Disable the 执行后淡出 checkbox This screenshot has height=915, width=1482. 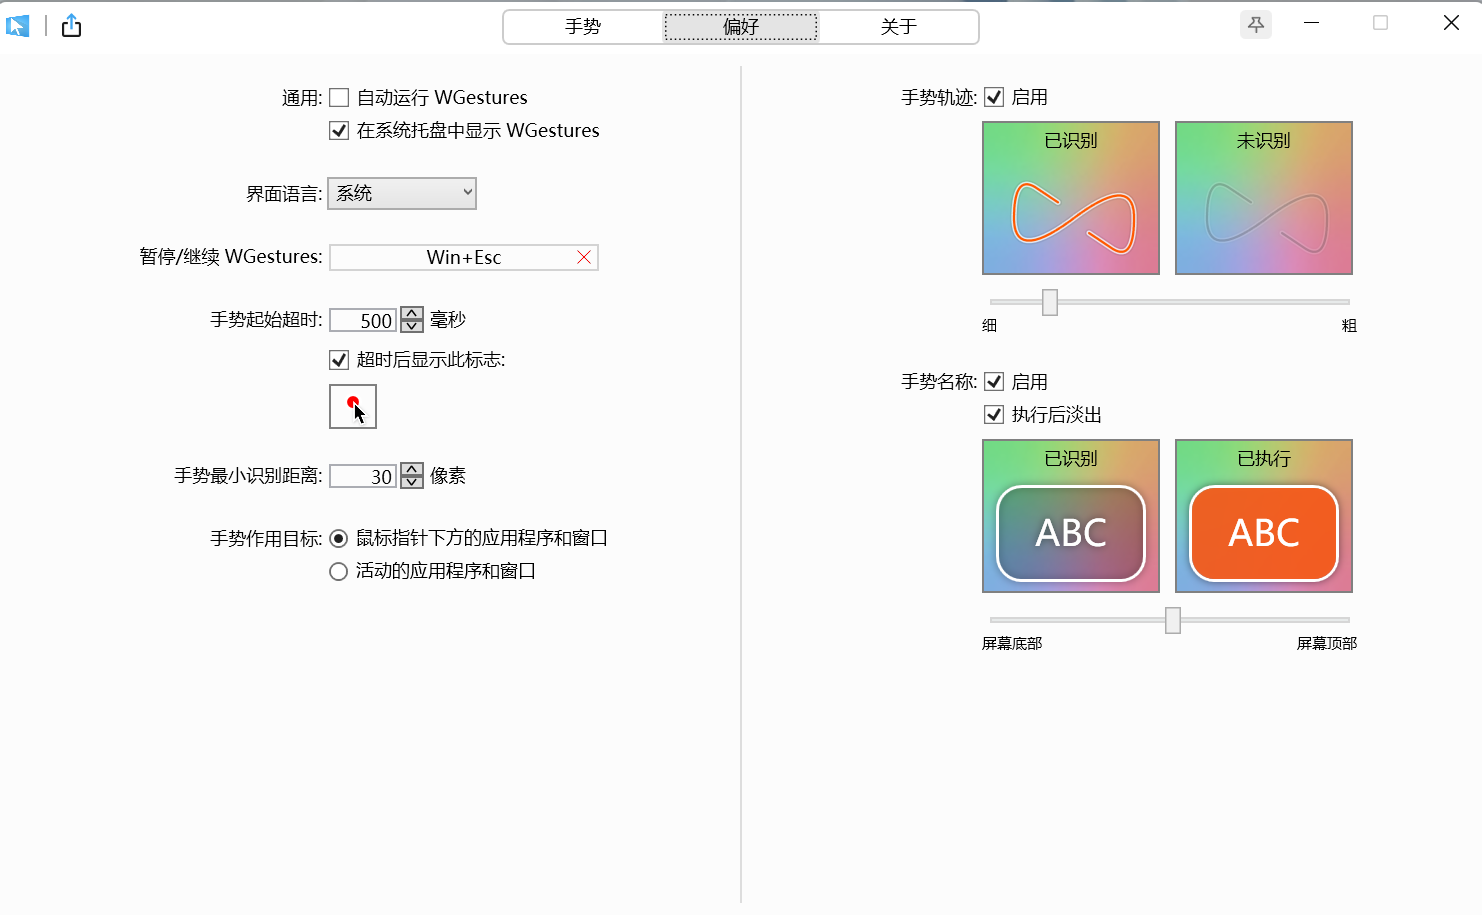[993, 414]
